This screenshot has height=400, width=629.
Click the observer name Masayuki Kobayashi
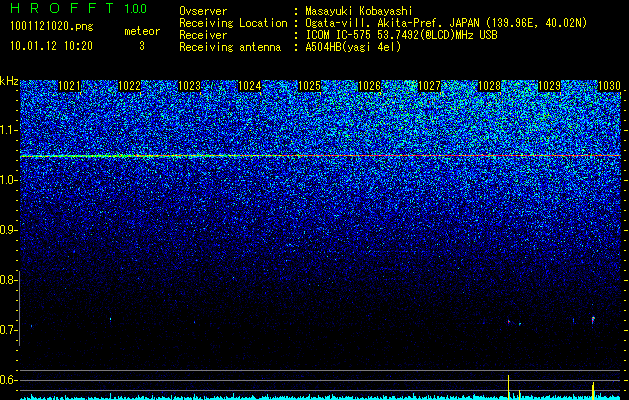359,11
